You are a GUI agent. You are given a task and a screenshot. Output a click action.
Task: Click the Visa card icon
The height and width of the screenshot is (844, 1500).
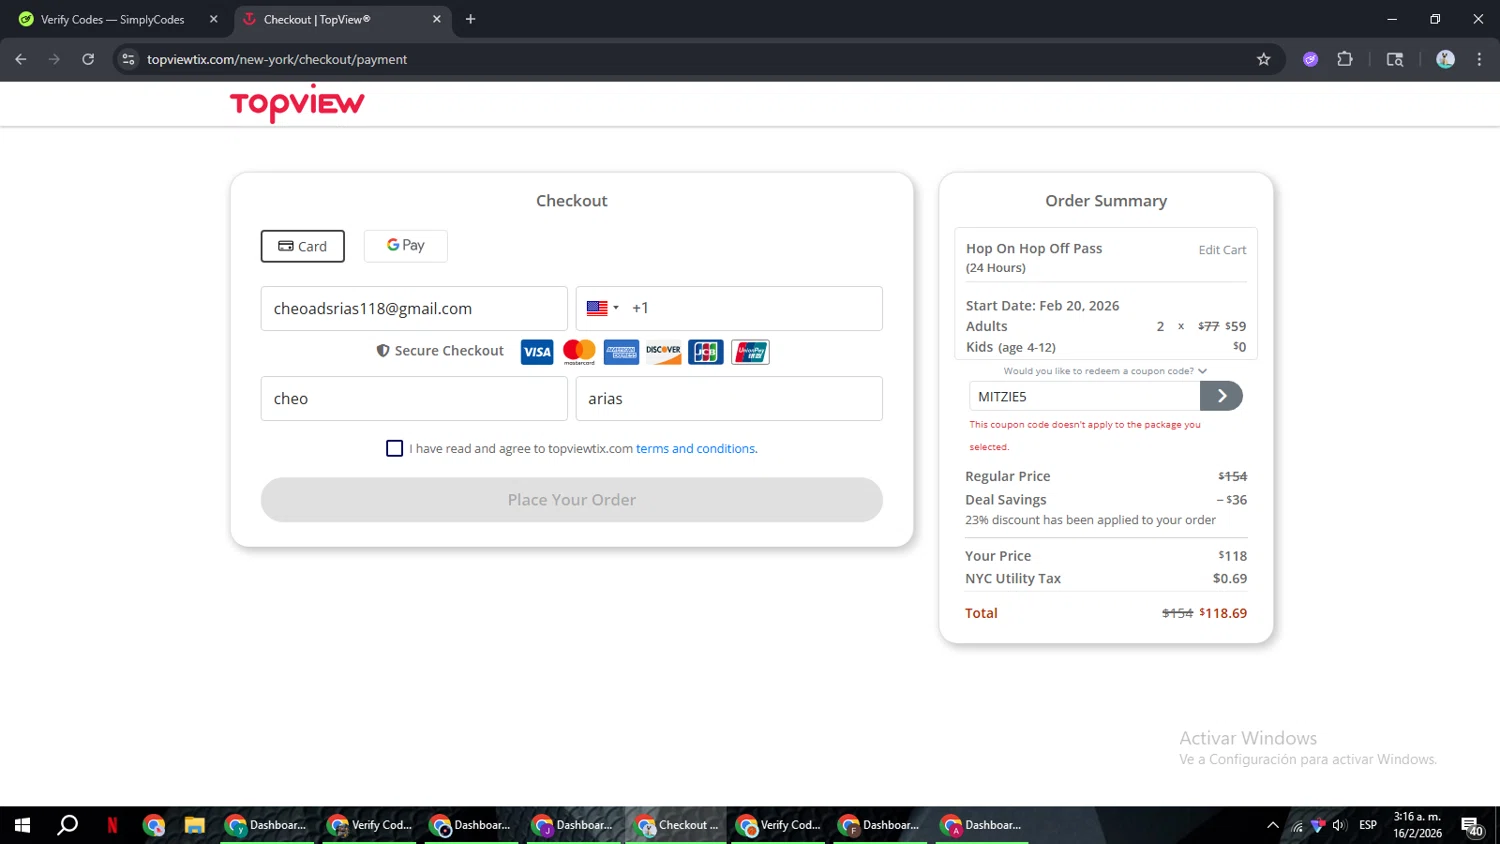pyautogui.click(x=537, y=352)
